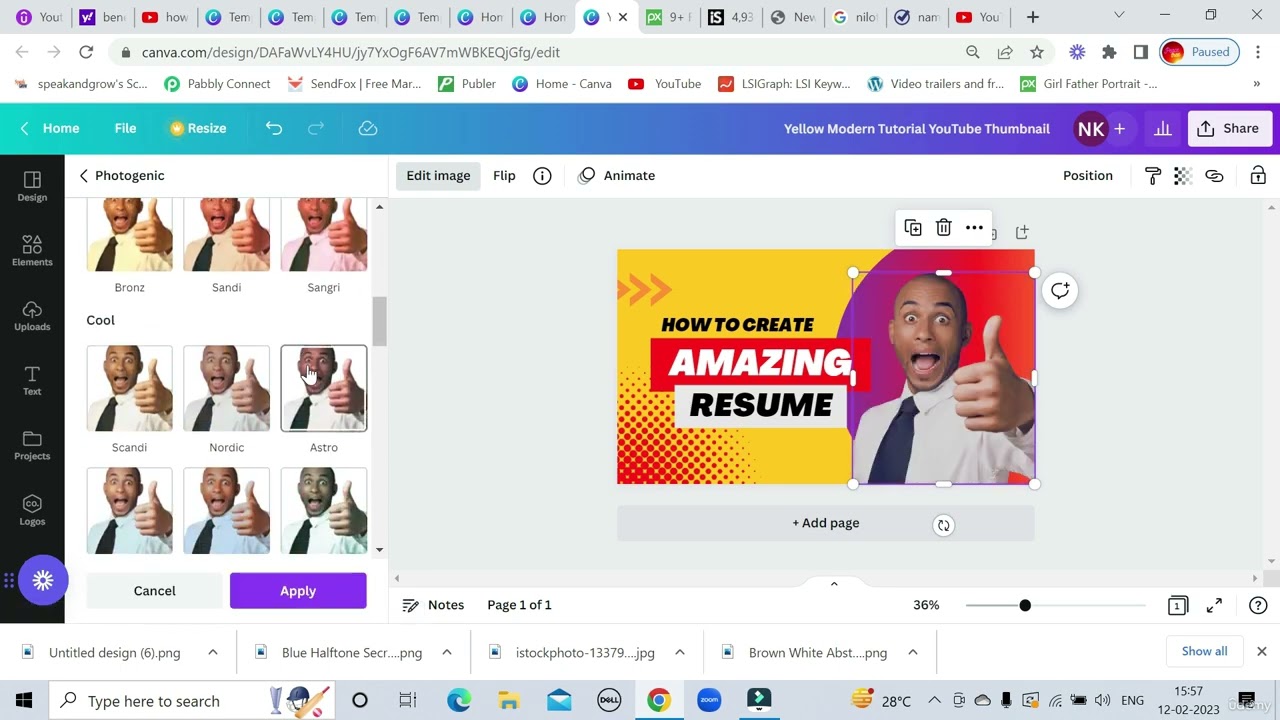1280x720 pixels.
Task: Click the rotate handle below the image
Action: tap(943, 525)
